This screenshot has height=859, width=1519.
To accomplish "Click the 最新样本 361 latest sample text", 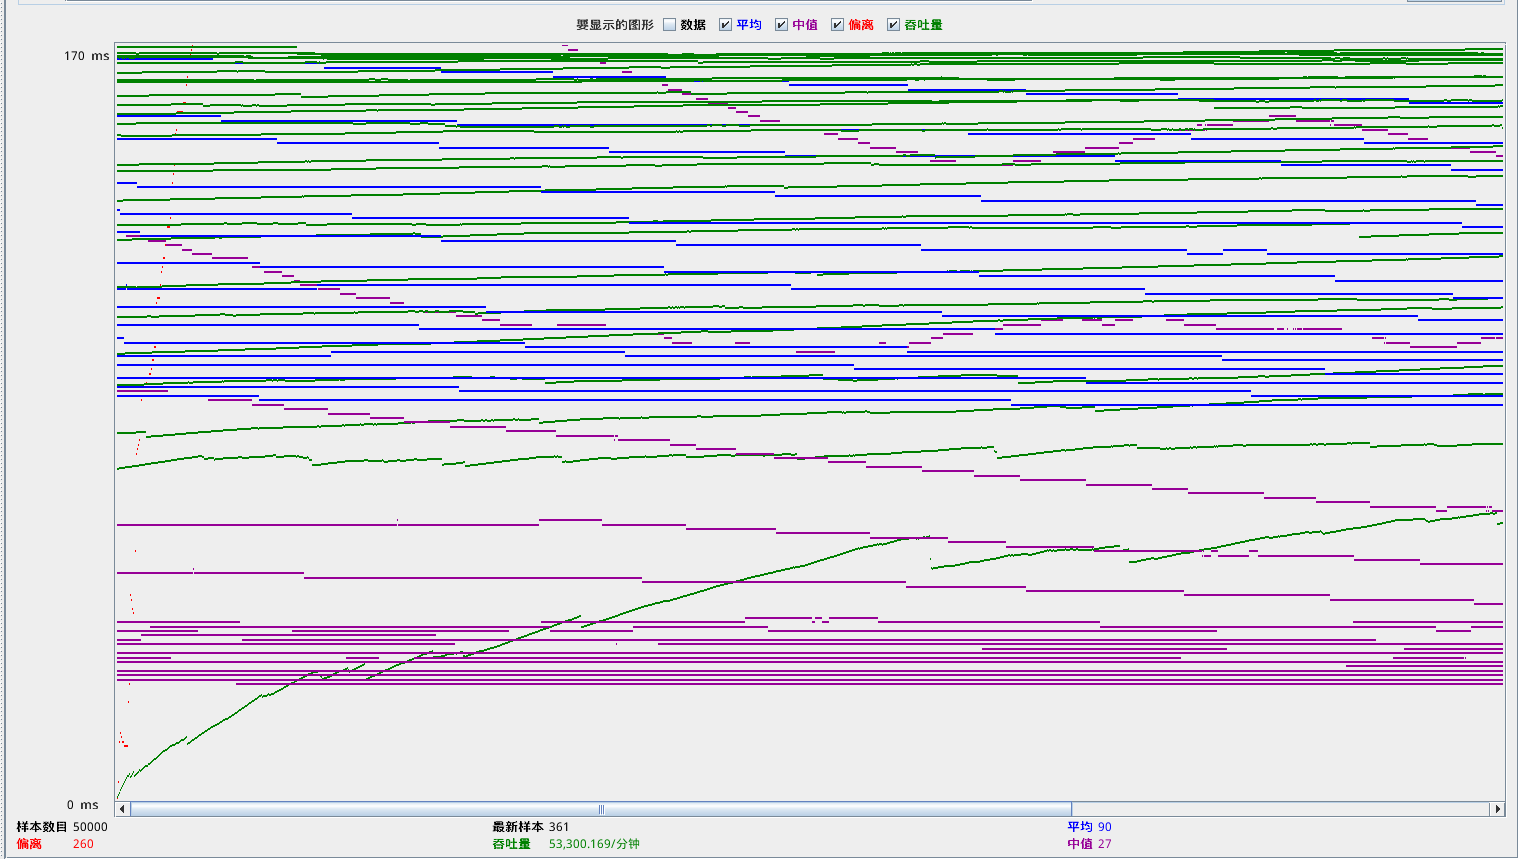I will click(531, 827).
